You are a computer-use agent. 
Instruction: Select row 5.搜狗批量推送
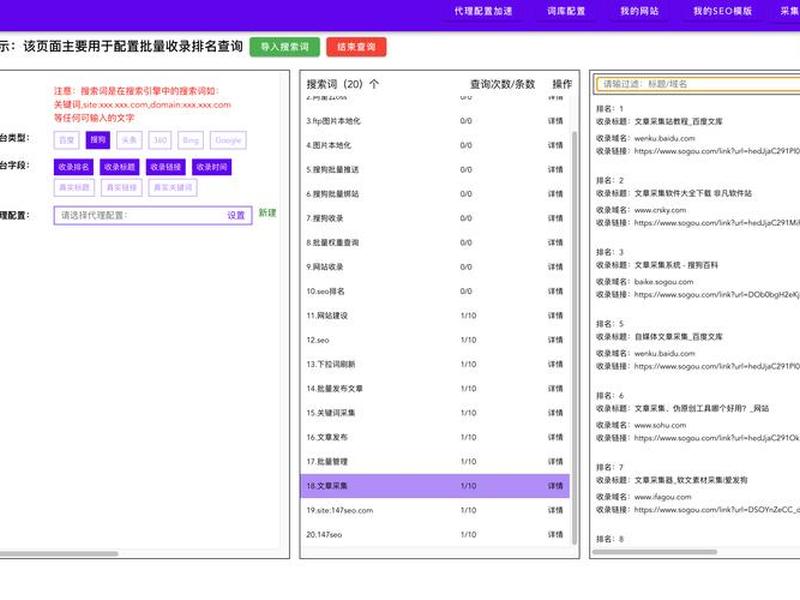point(435,169)
